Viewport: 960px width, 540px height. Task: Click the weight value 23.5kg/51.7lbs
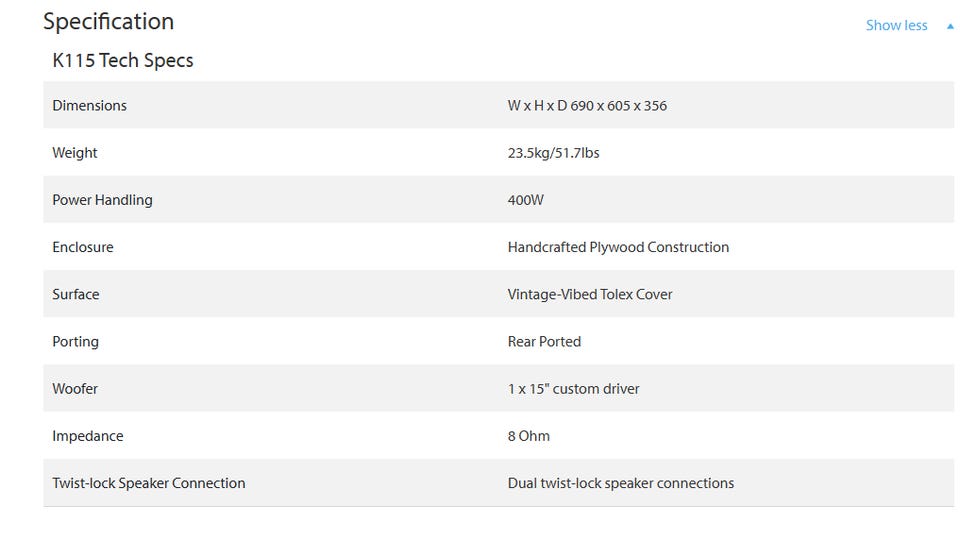point(553,152)
